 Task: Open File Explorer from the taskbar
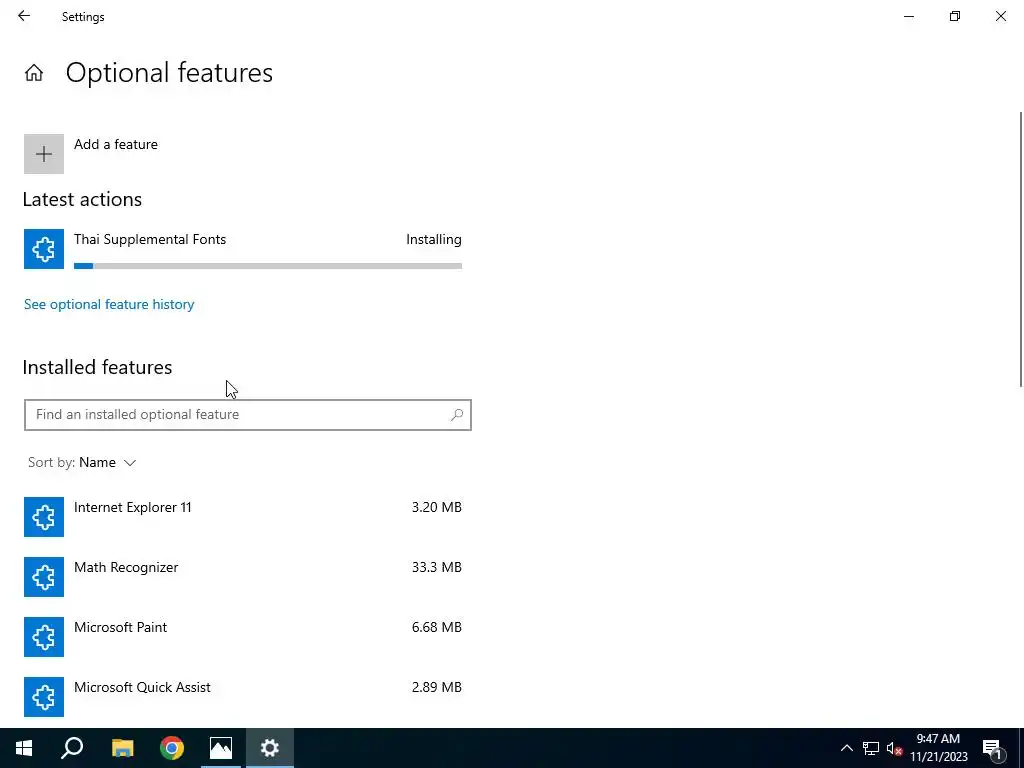tap(122, 748)
